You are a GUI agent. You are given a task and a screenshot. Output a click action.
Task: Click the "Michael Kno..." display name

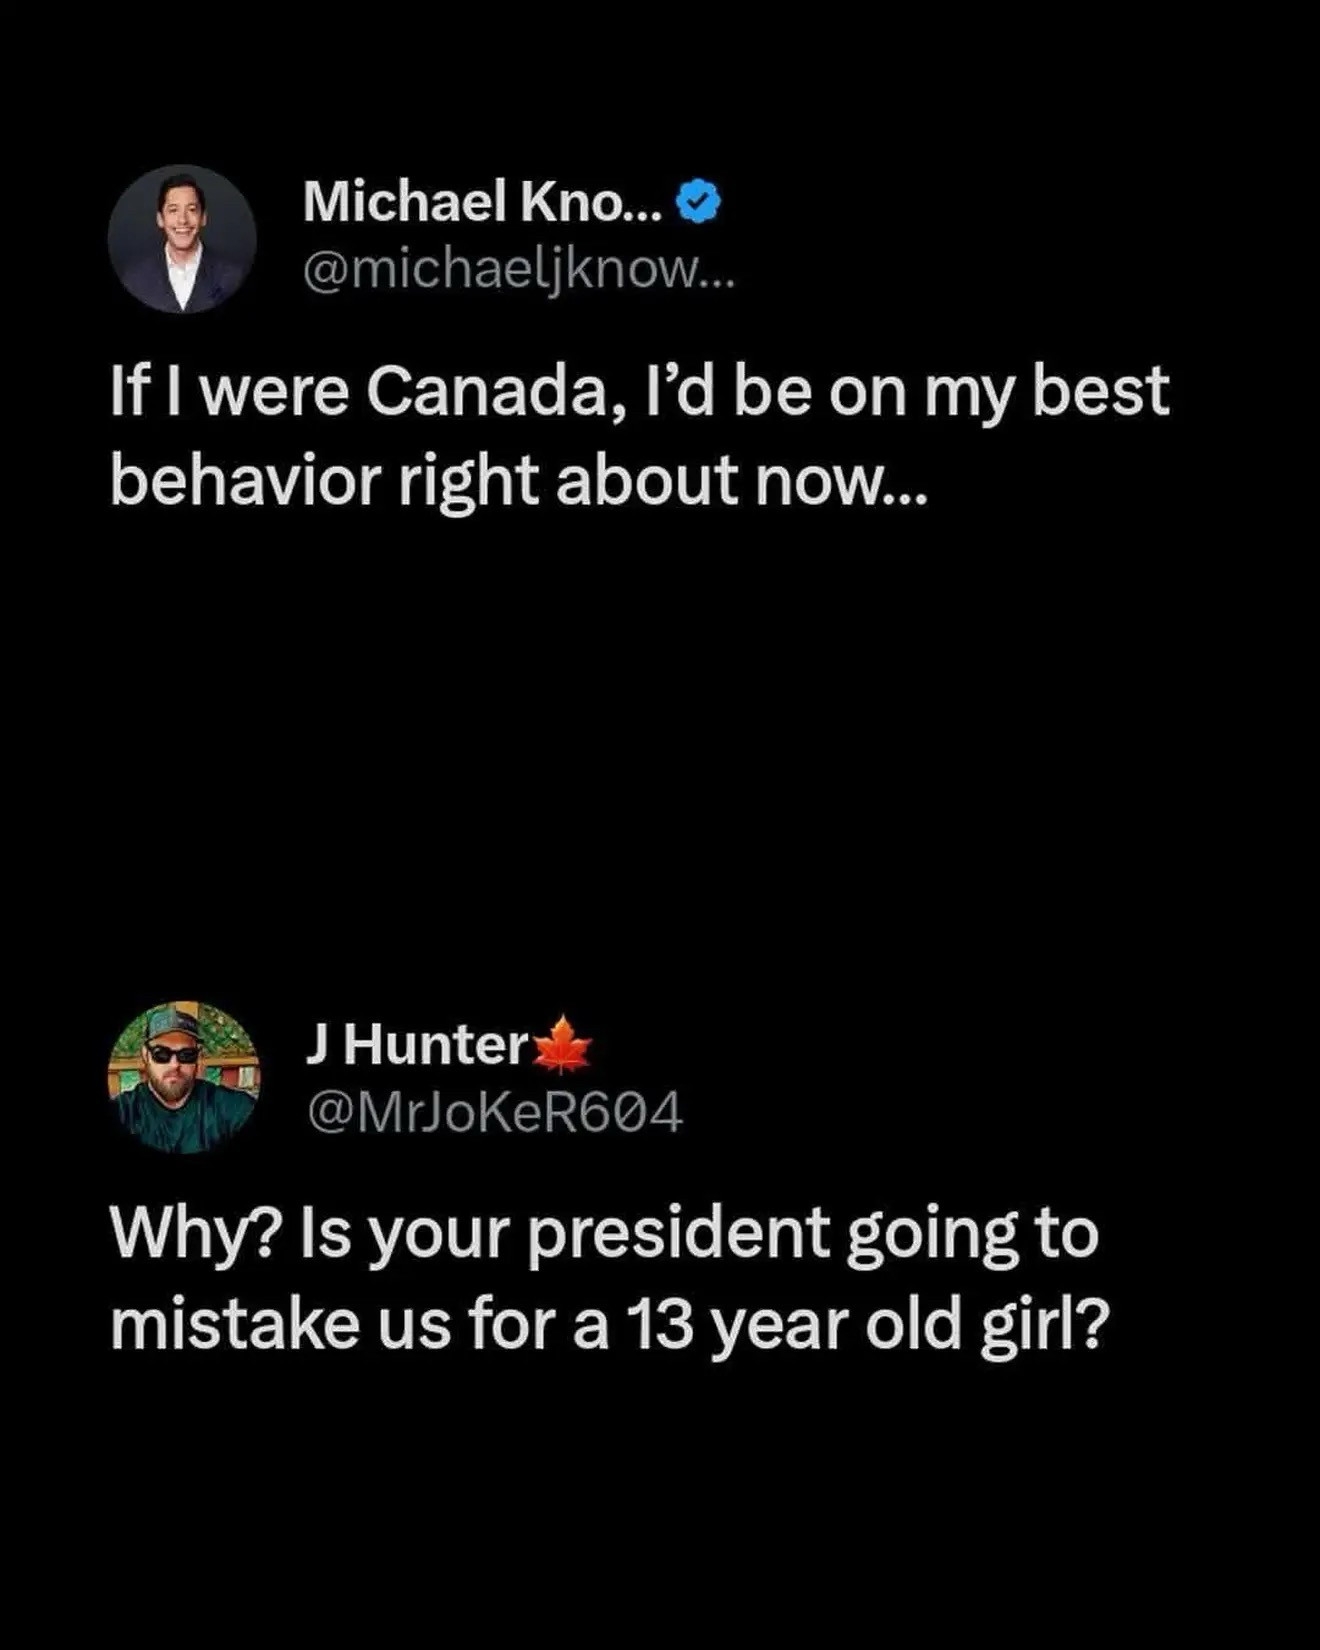tap(481, 203)
